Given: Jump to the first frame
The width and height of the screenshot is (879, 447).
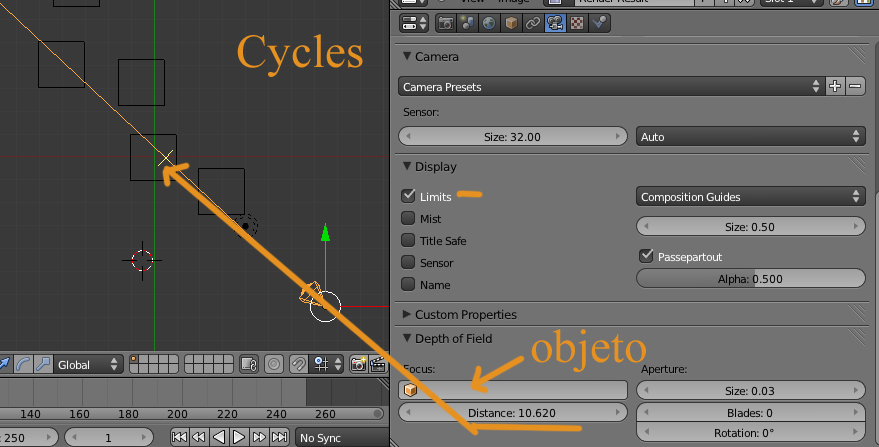Looking at the screenshot, I should [179, 437].
